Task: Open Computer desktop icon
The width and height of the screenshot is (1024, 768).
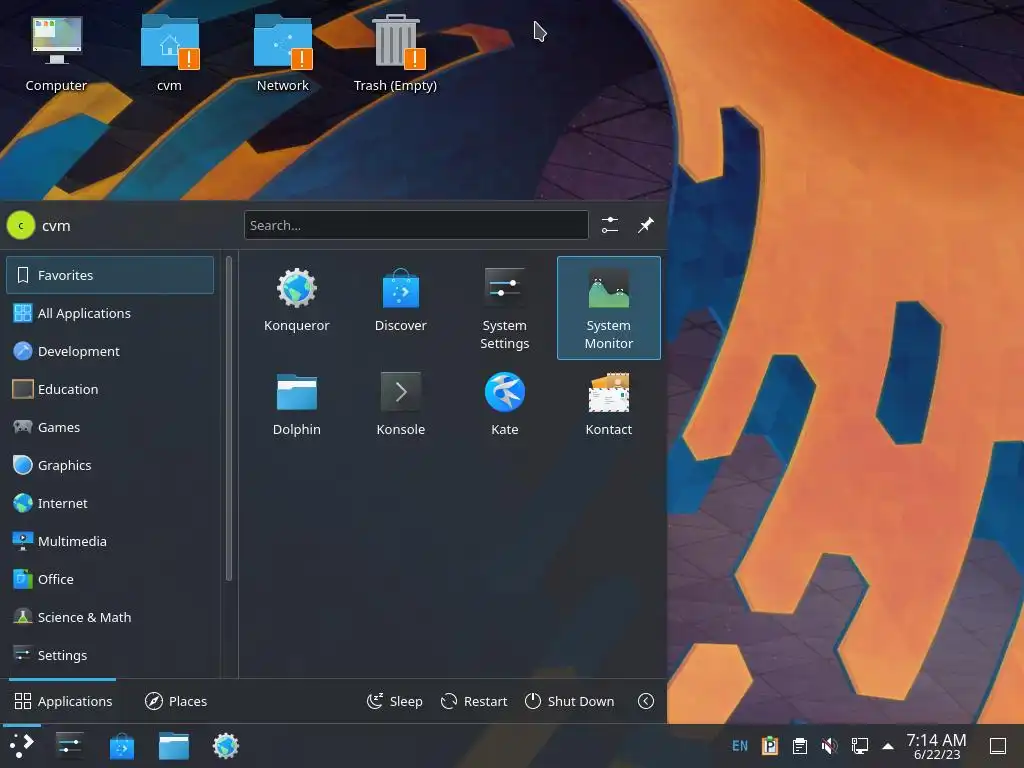Action: [56, 54]
